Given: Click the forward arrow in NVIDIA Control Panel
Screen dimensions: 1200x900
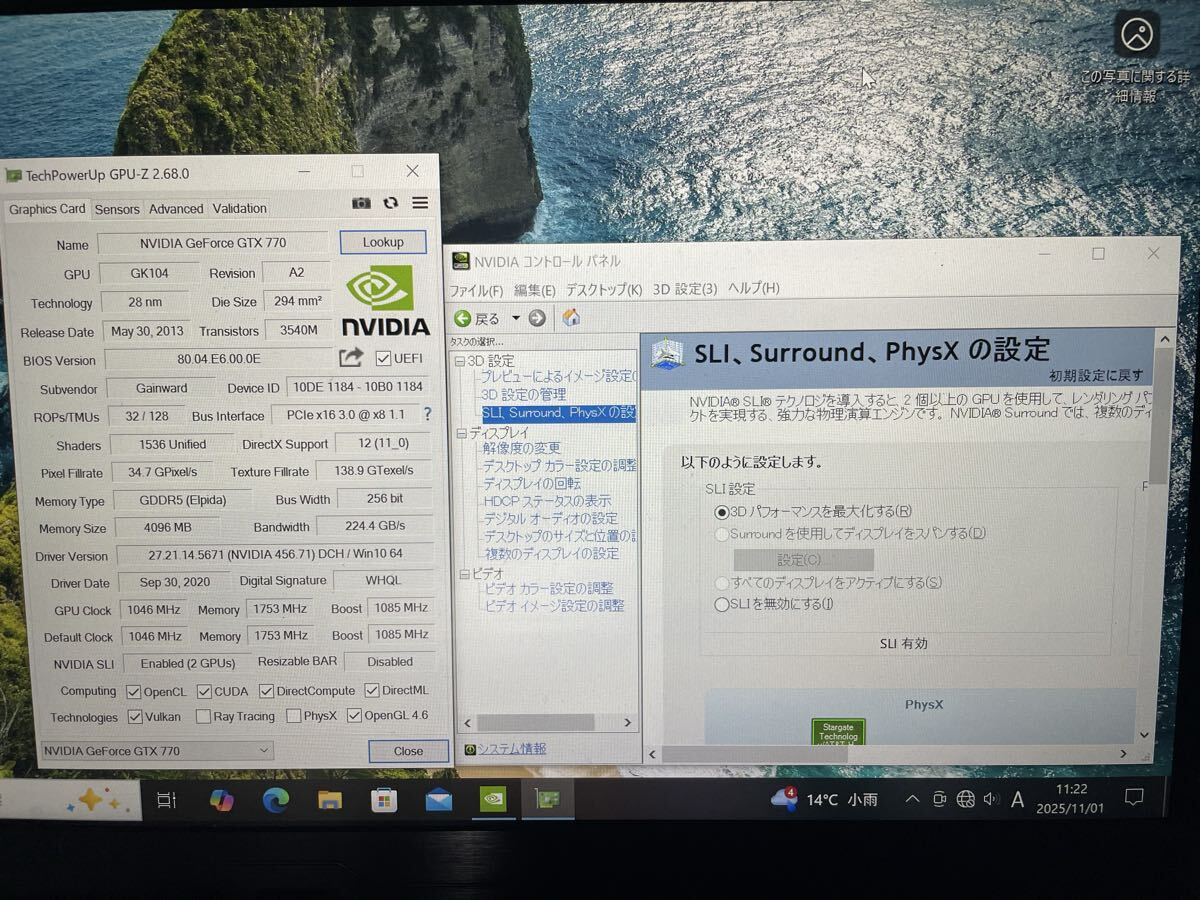Looking at the screenshot, I should coord(537,318).
